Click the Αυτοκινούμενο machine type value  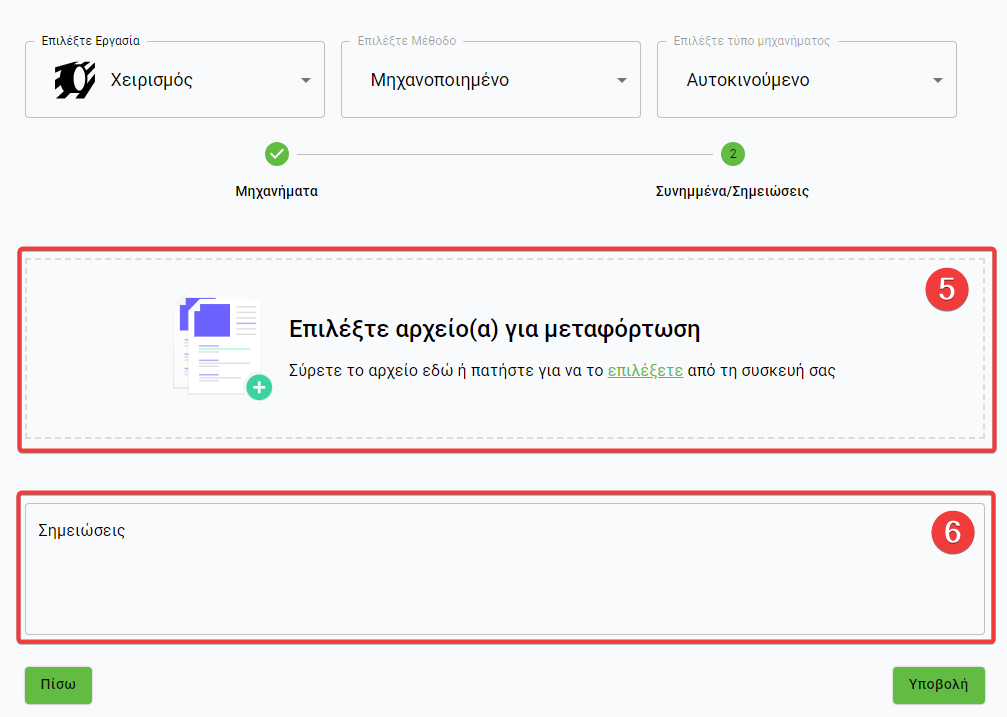(x=748, y=80)
